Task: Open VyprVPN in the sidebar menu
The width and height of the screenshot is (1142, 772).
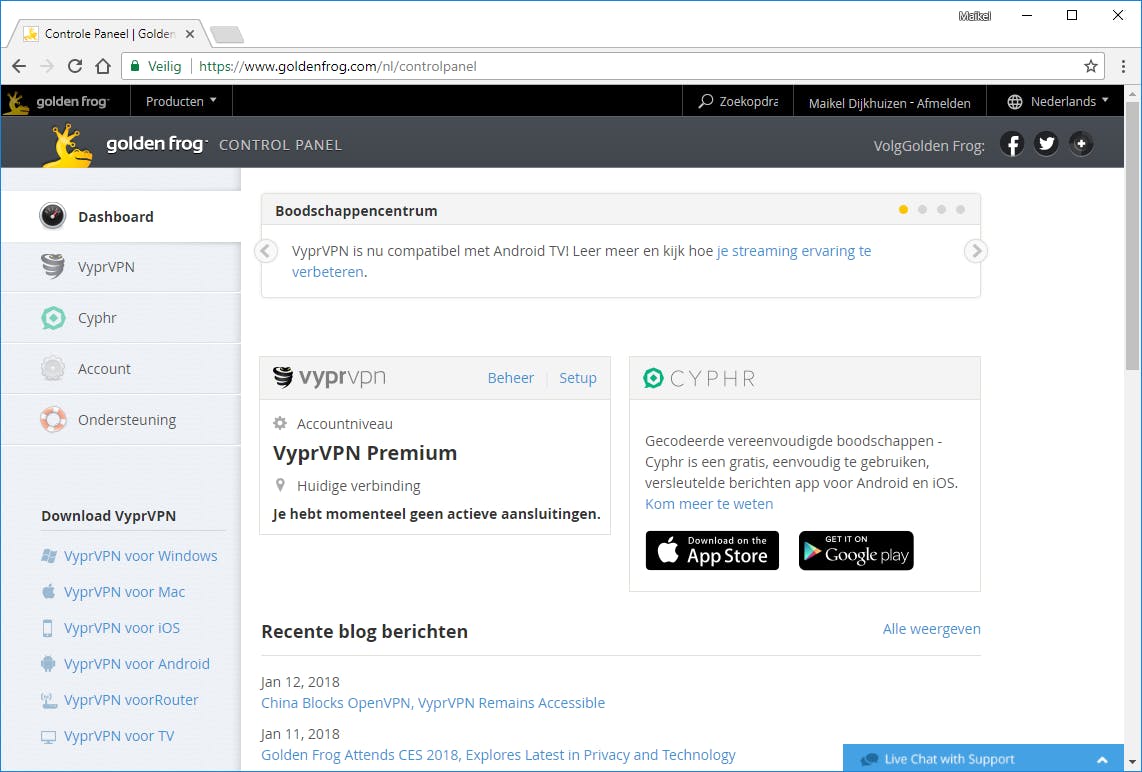Action: [x=106, y=267]
